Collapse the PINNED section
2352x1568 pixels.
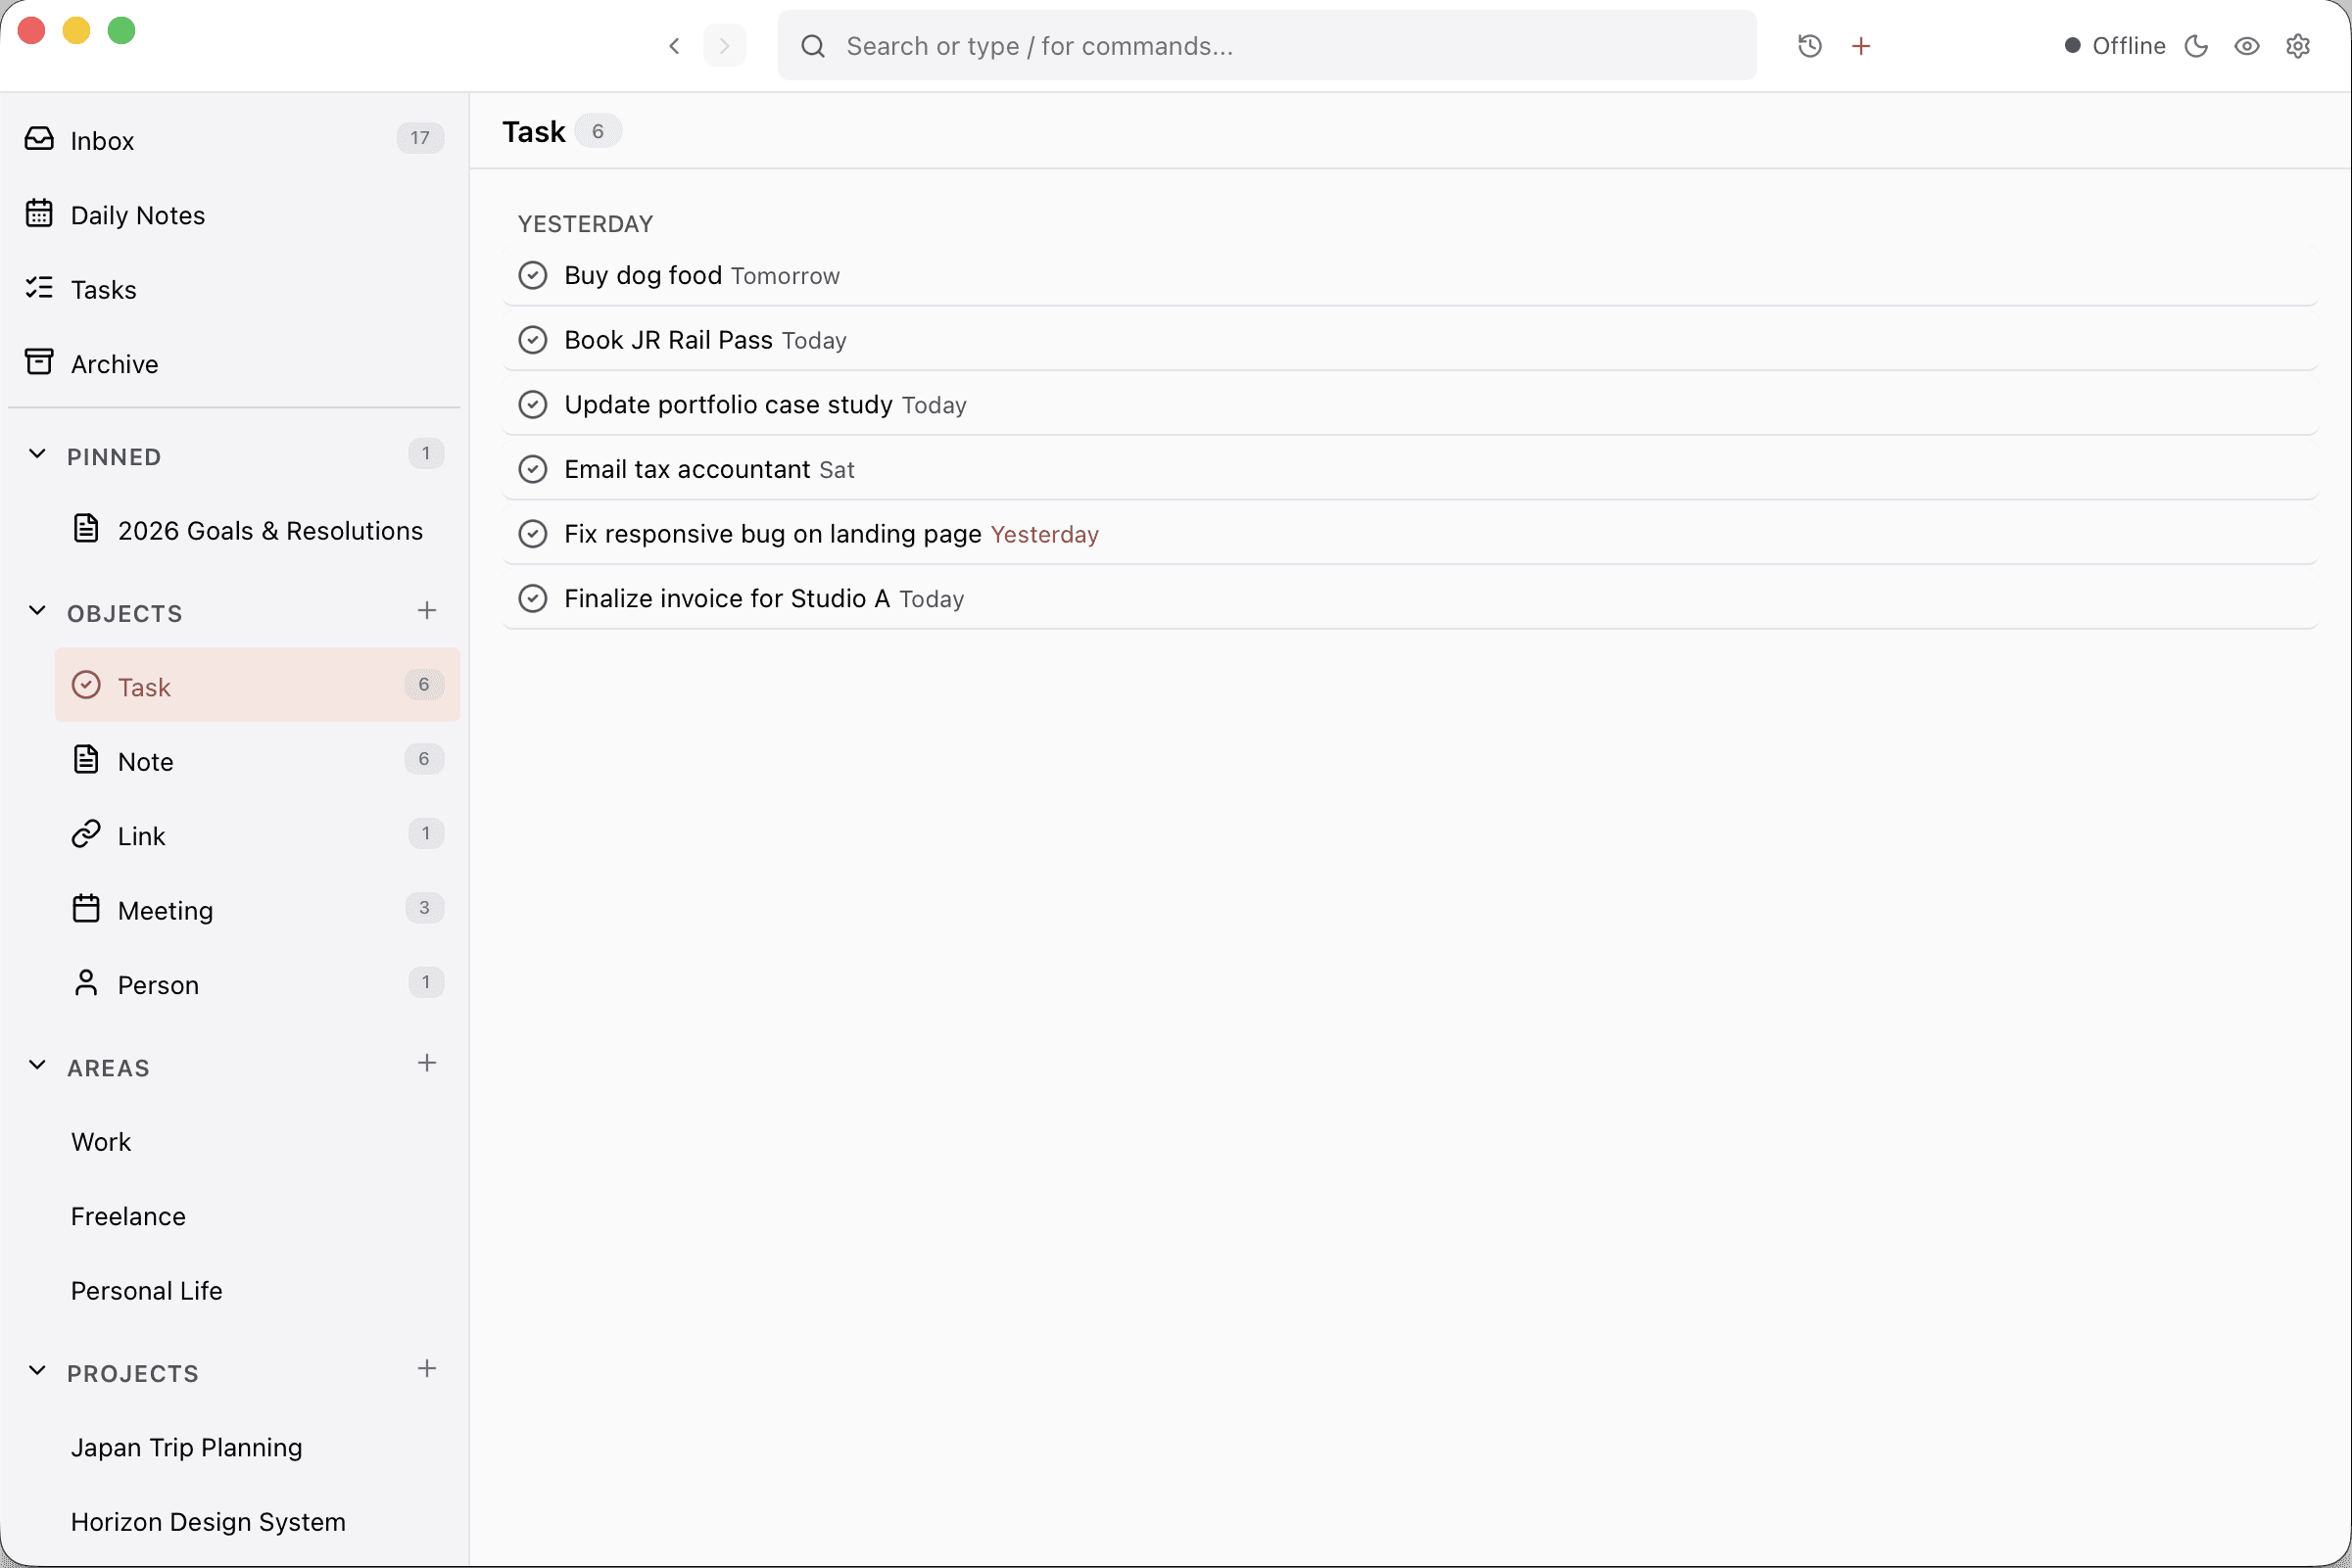pyautogui.click(x=37, y=454)
